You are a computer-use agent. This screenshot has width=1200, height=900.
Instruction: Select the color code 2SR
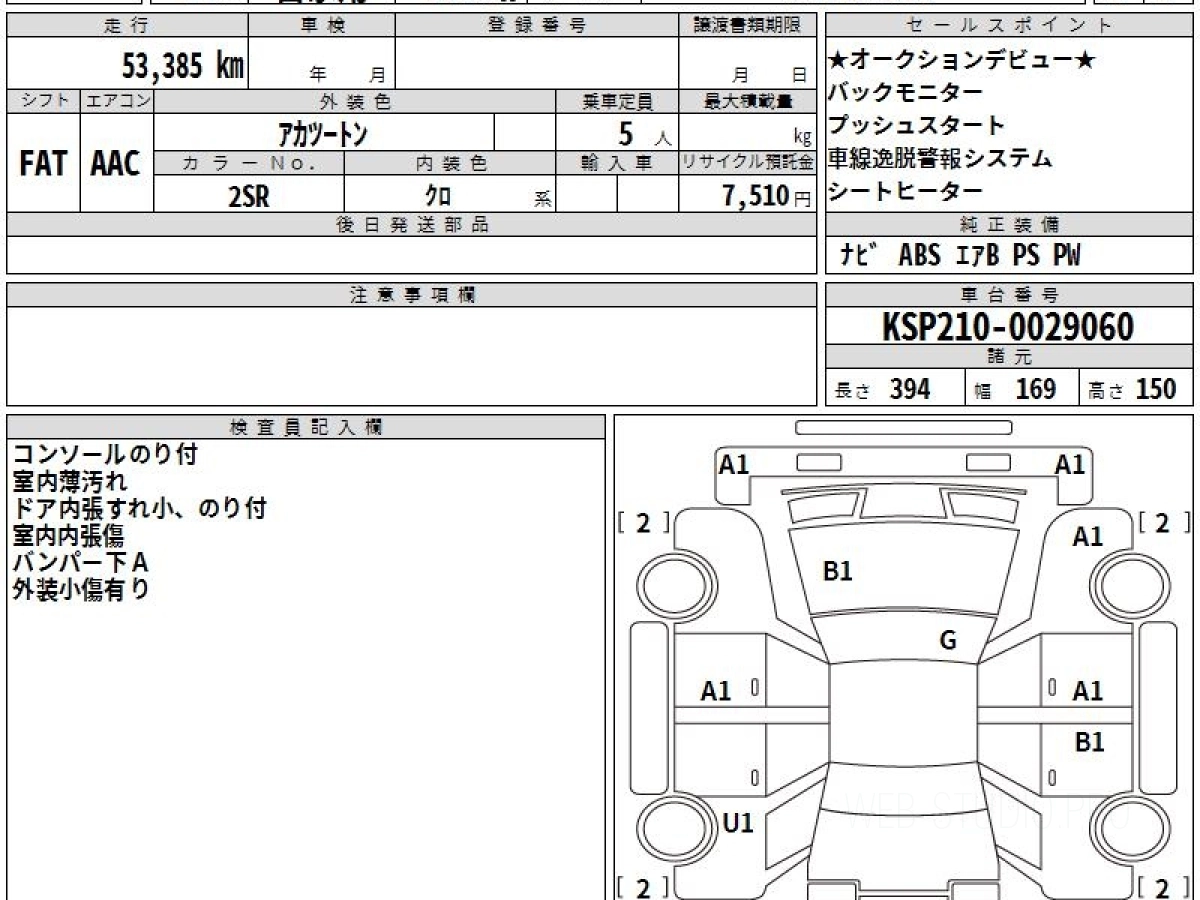click(x=249, y=196)
